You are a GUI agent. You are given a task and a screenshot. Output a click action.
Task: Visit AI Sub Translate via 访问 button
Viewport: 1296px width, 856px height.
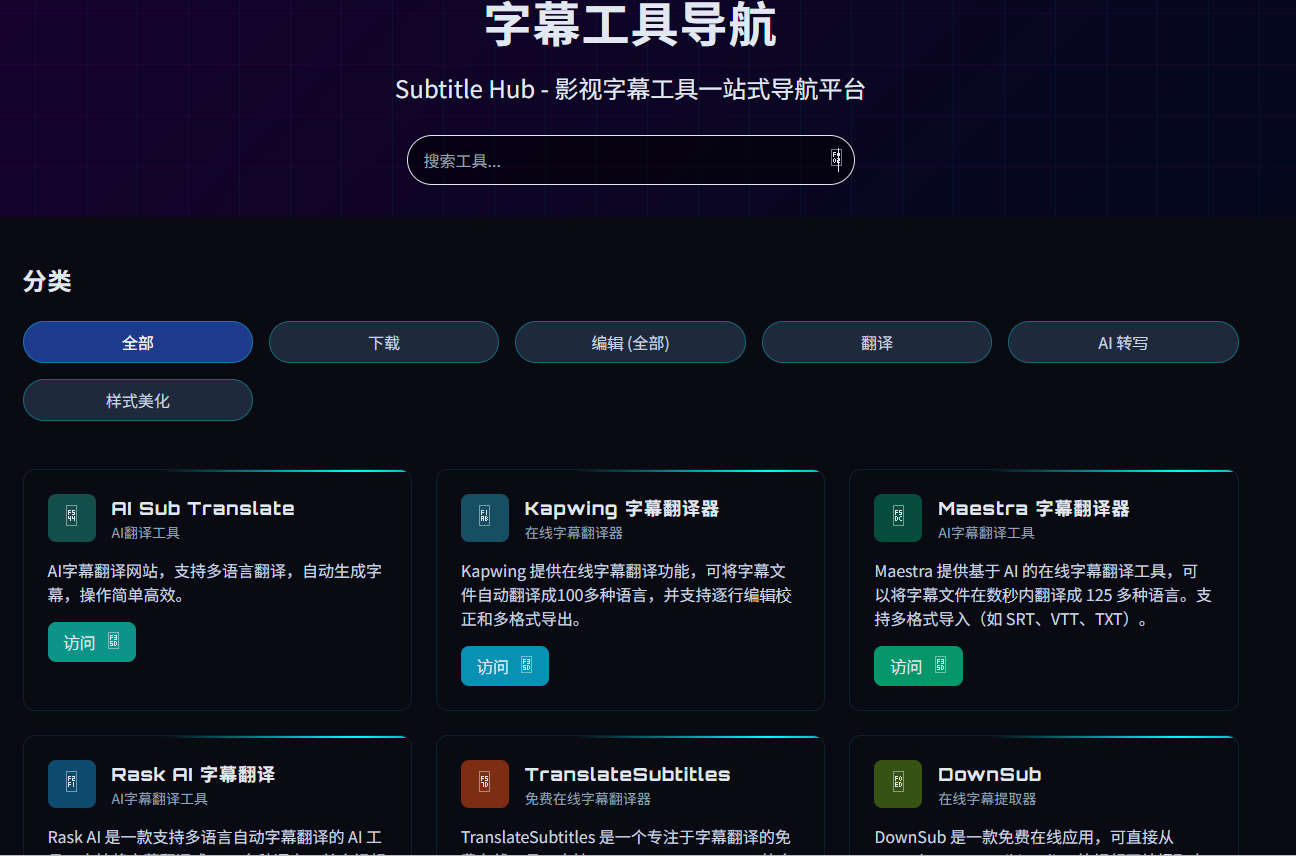click(92, 642)
